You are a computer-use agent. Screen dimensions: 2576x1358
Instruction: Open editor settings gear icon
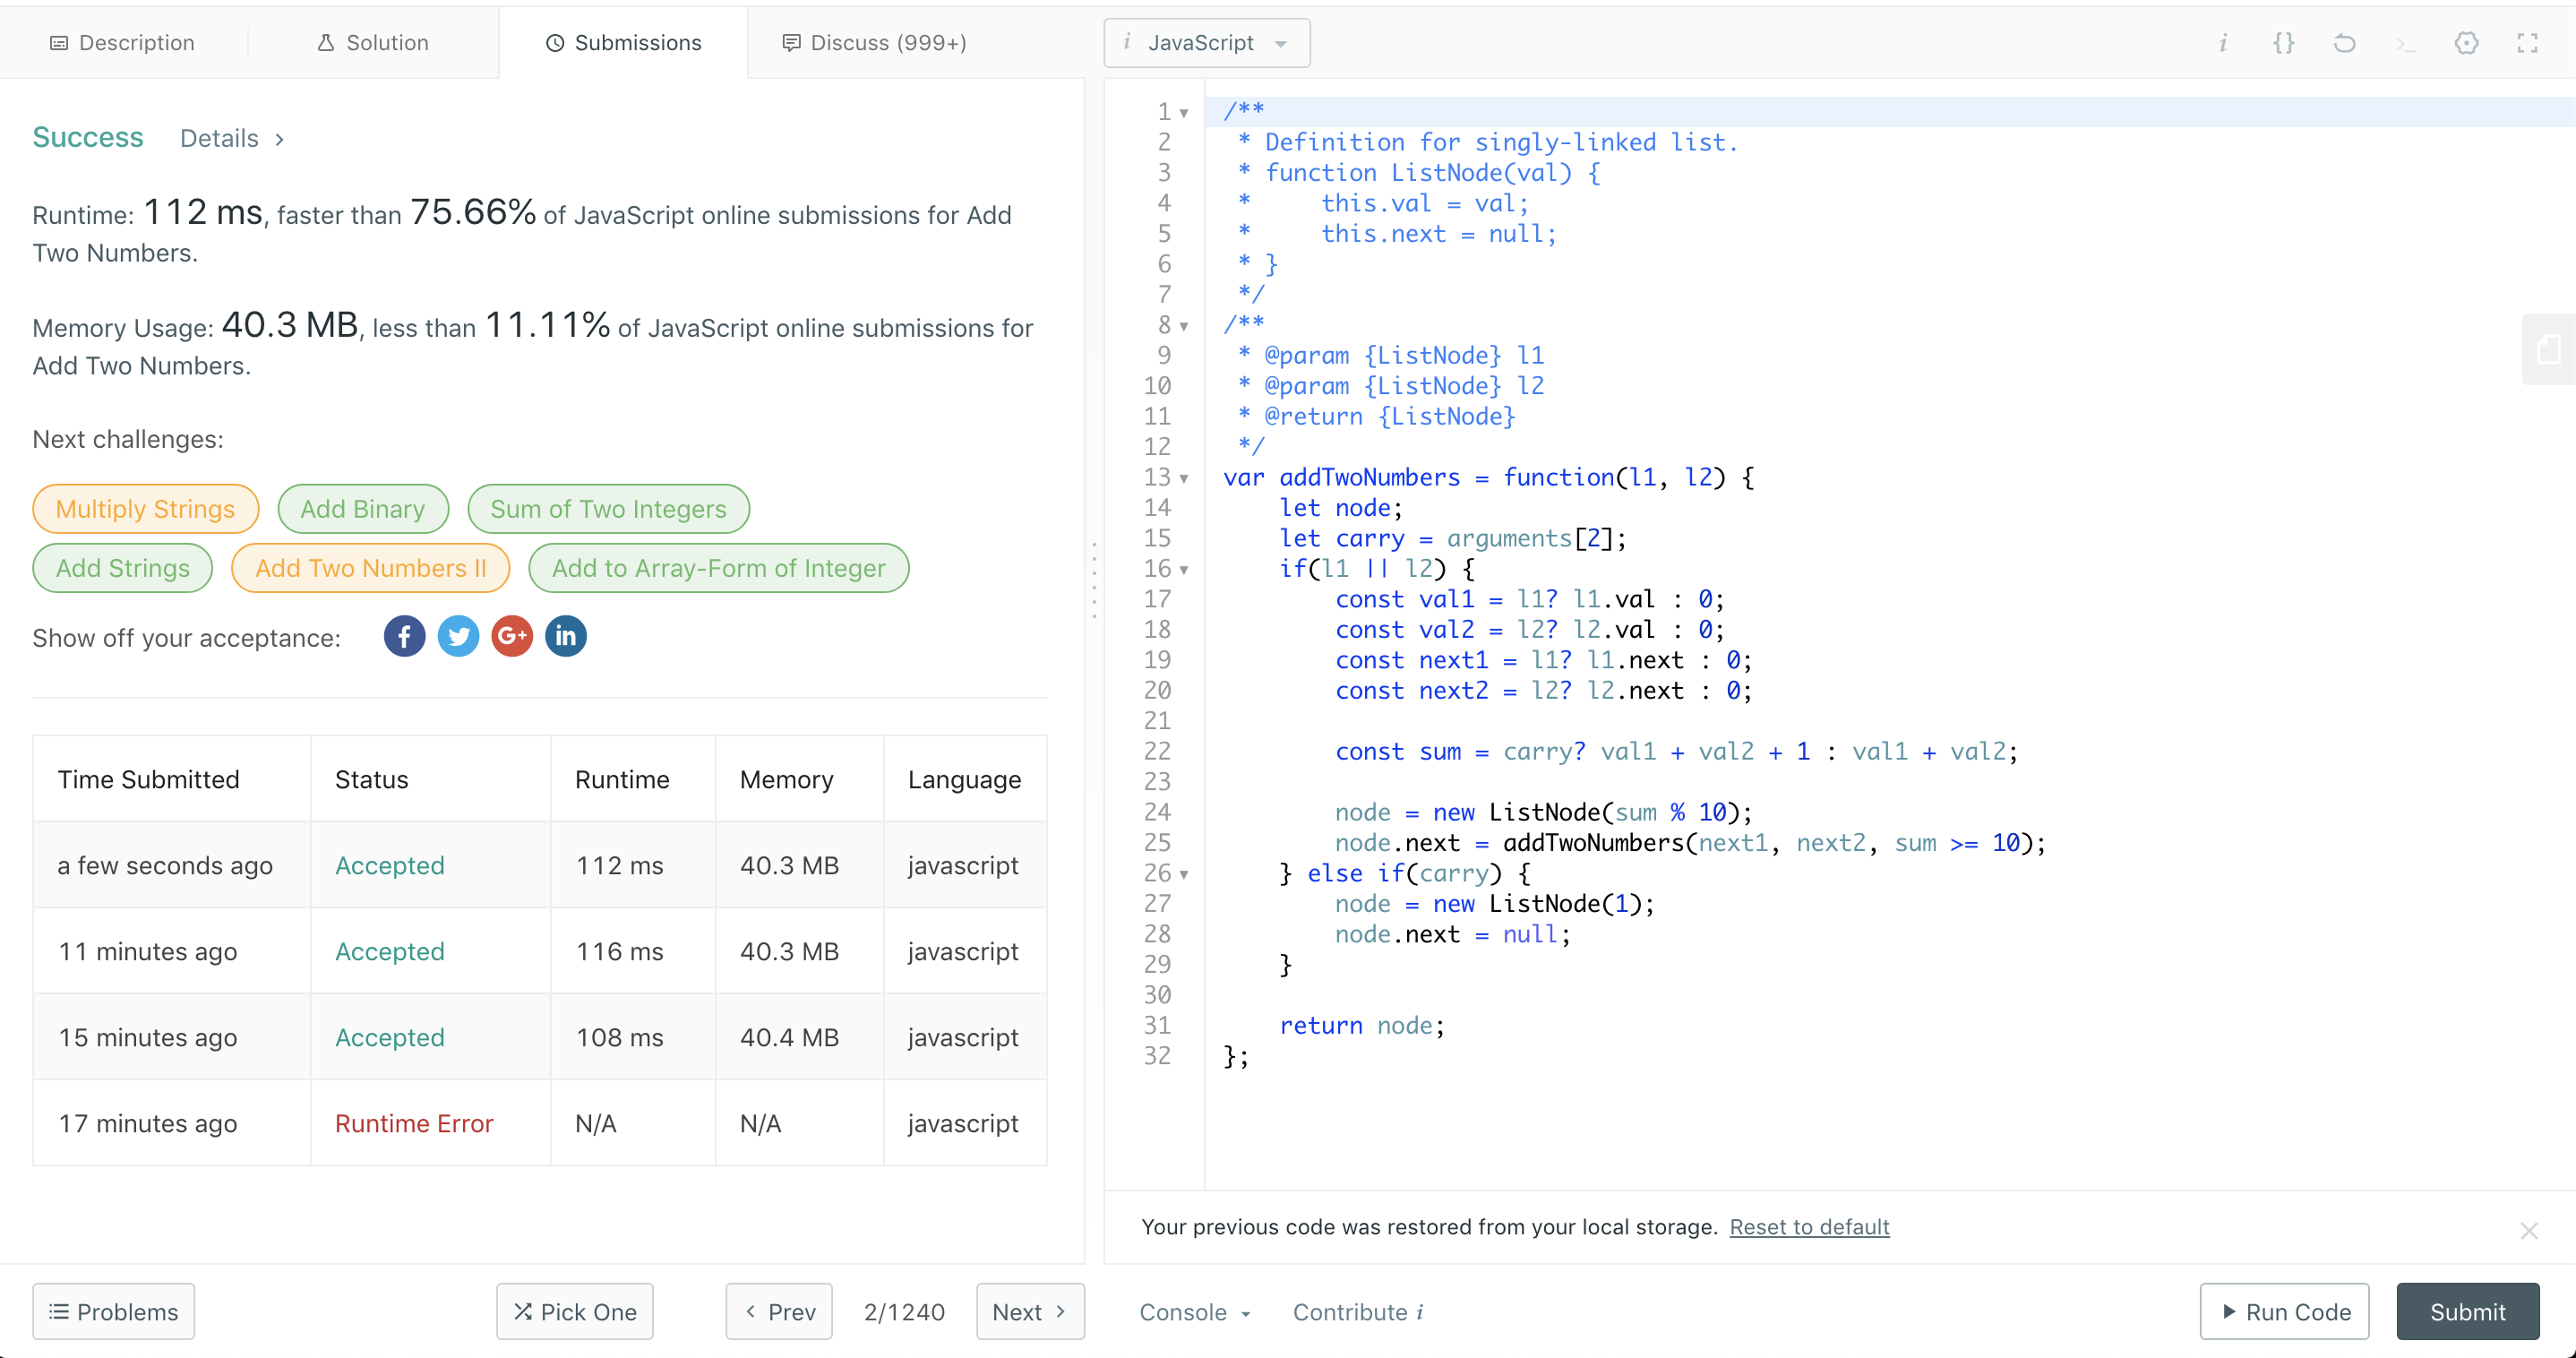pyautogui.click(x=2466, y=43)
